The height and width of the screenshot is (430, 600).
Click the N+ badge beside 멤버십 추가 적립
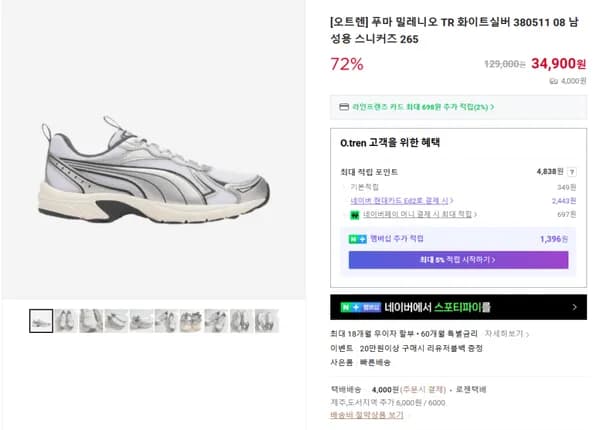pos(357,239)
